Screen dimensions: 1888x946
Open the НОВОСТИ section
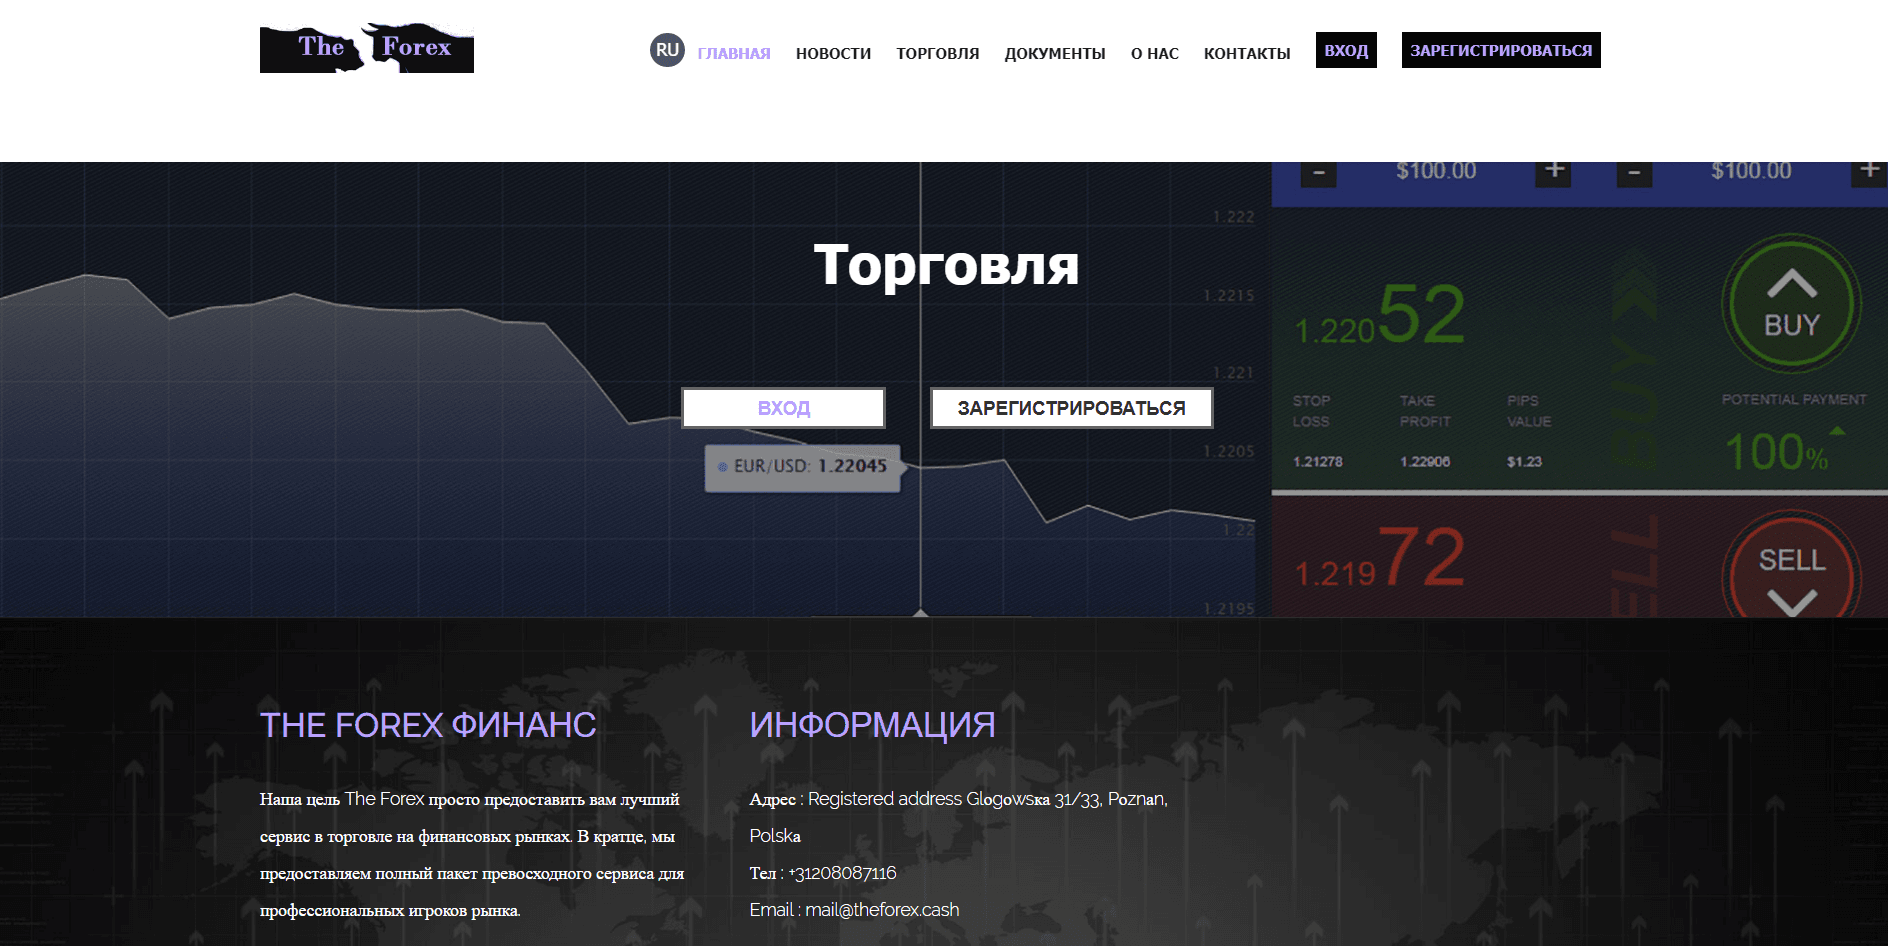point(833,53)
